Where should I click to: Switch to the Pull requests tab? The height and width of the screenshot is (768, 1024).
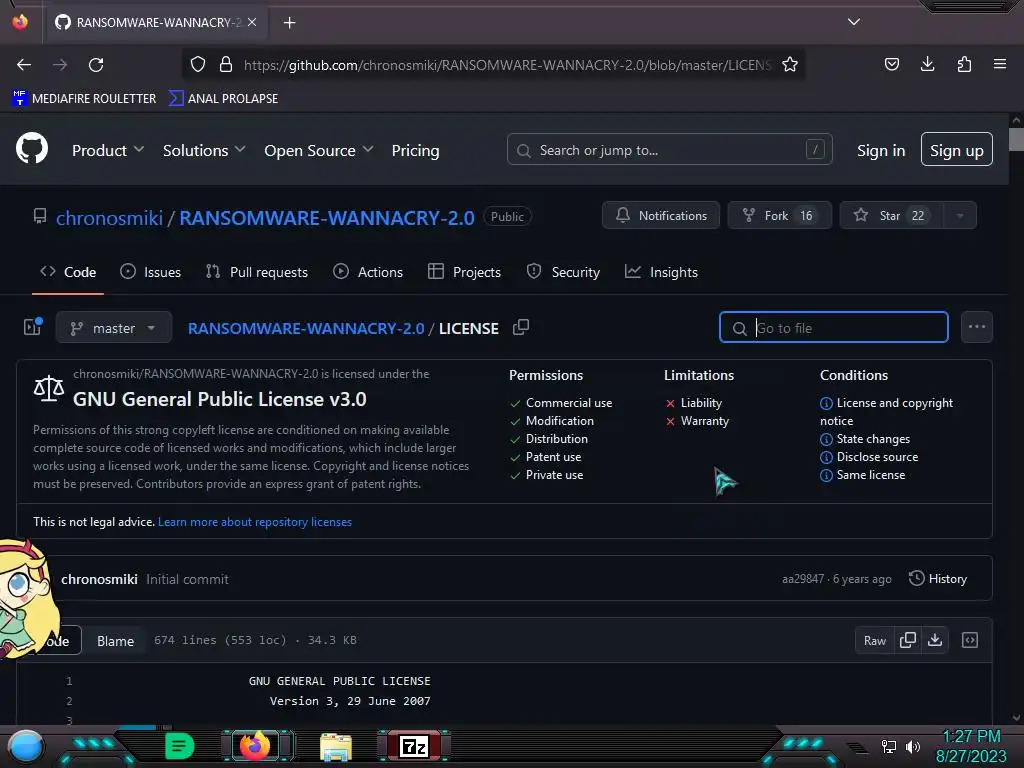[257, 272]
